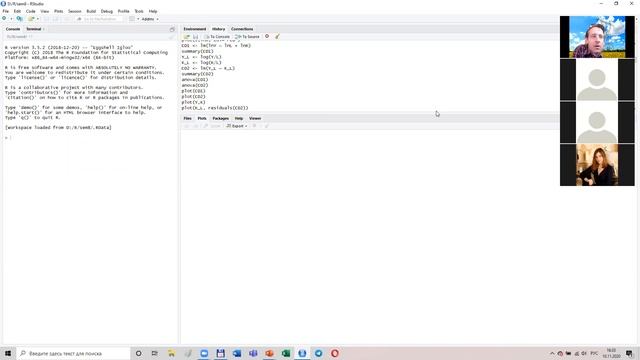
Task: Select plot(K_L, residuals(CO2)) history entry
Action: coord(215,108)
